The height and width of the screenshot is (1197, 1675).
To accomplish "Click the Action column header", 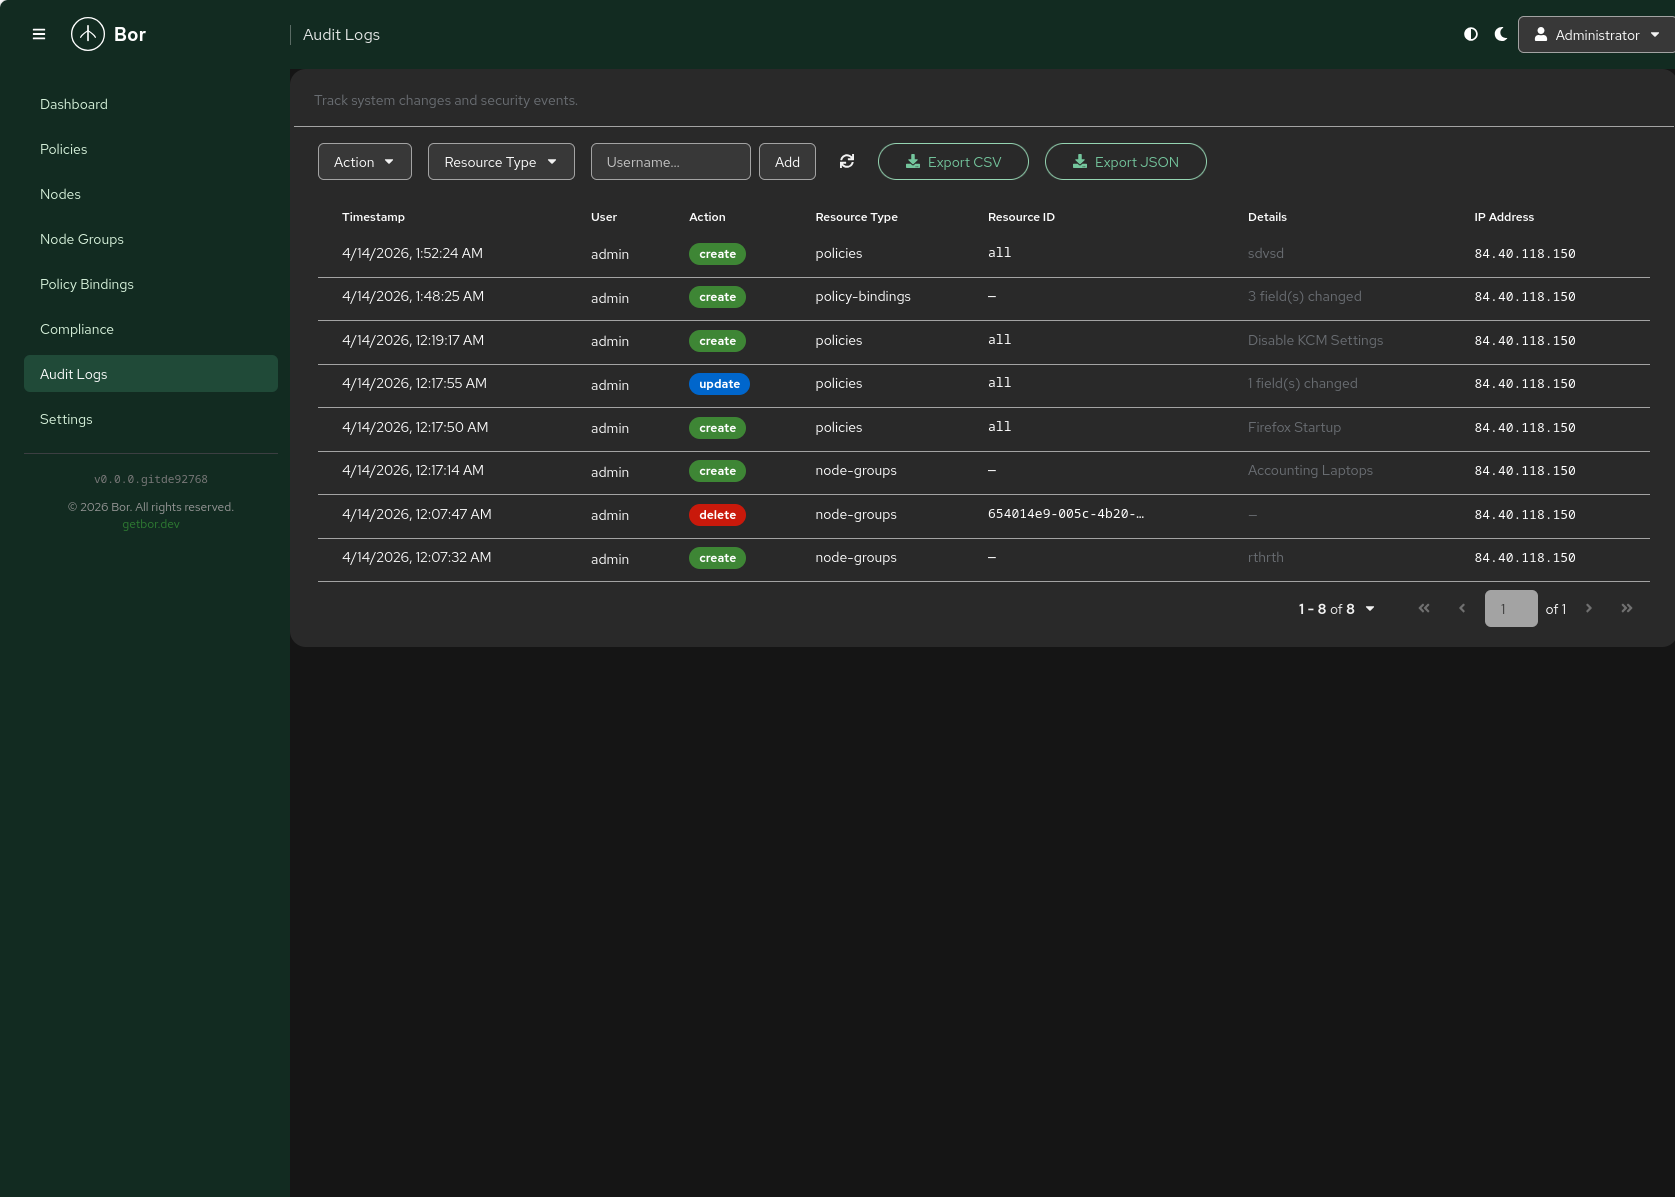I will coord(707,217).
